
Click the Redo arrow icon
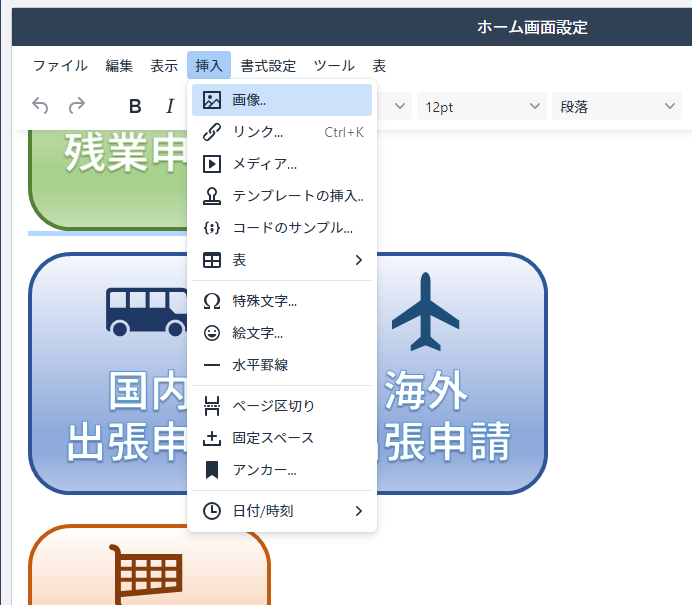(x=77, y=106)
